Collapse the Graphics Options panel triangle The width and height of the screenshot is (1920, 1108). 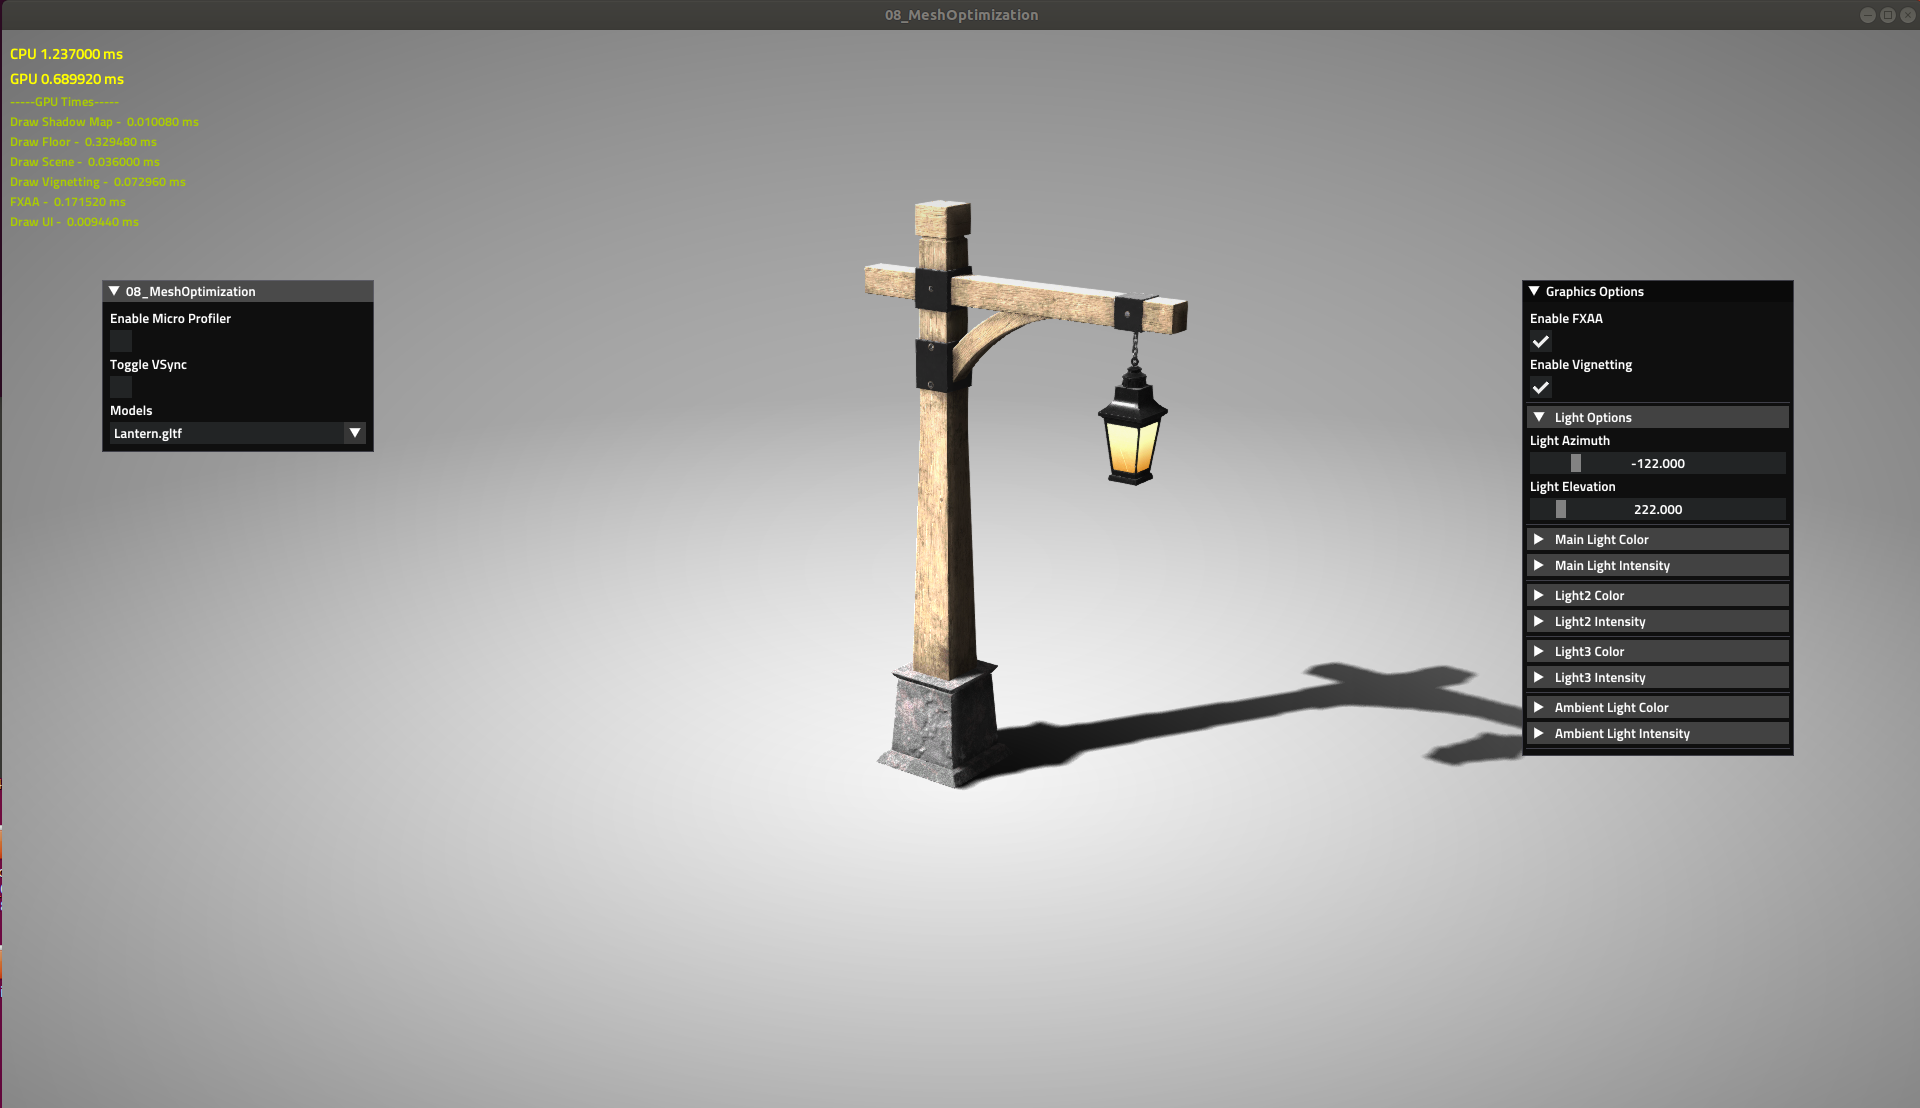click(x=1535, y=291)
